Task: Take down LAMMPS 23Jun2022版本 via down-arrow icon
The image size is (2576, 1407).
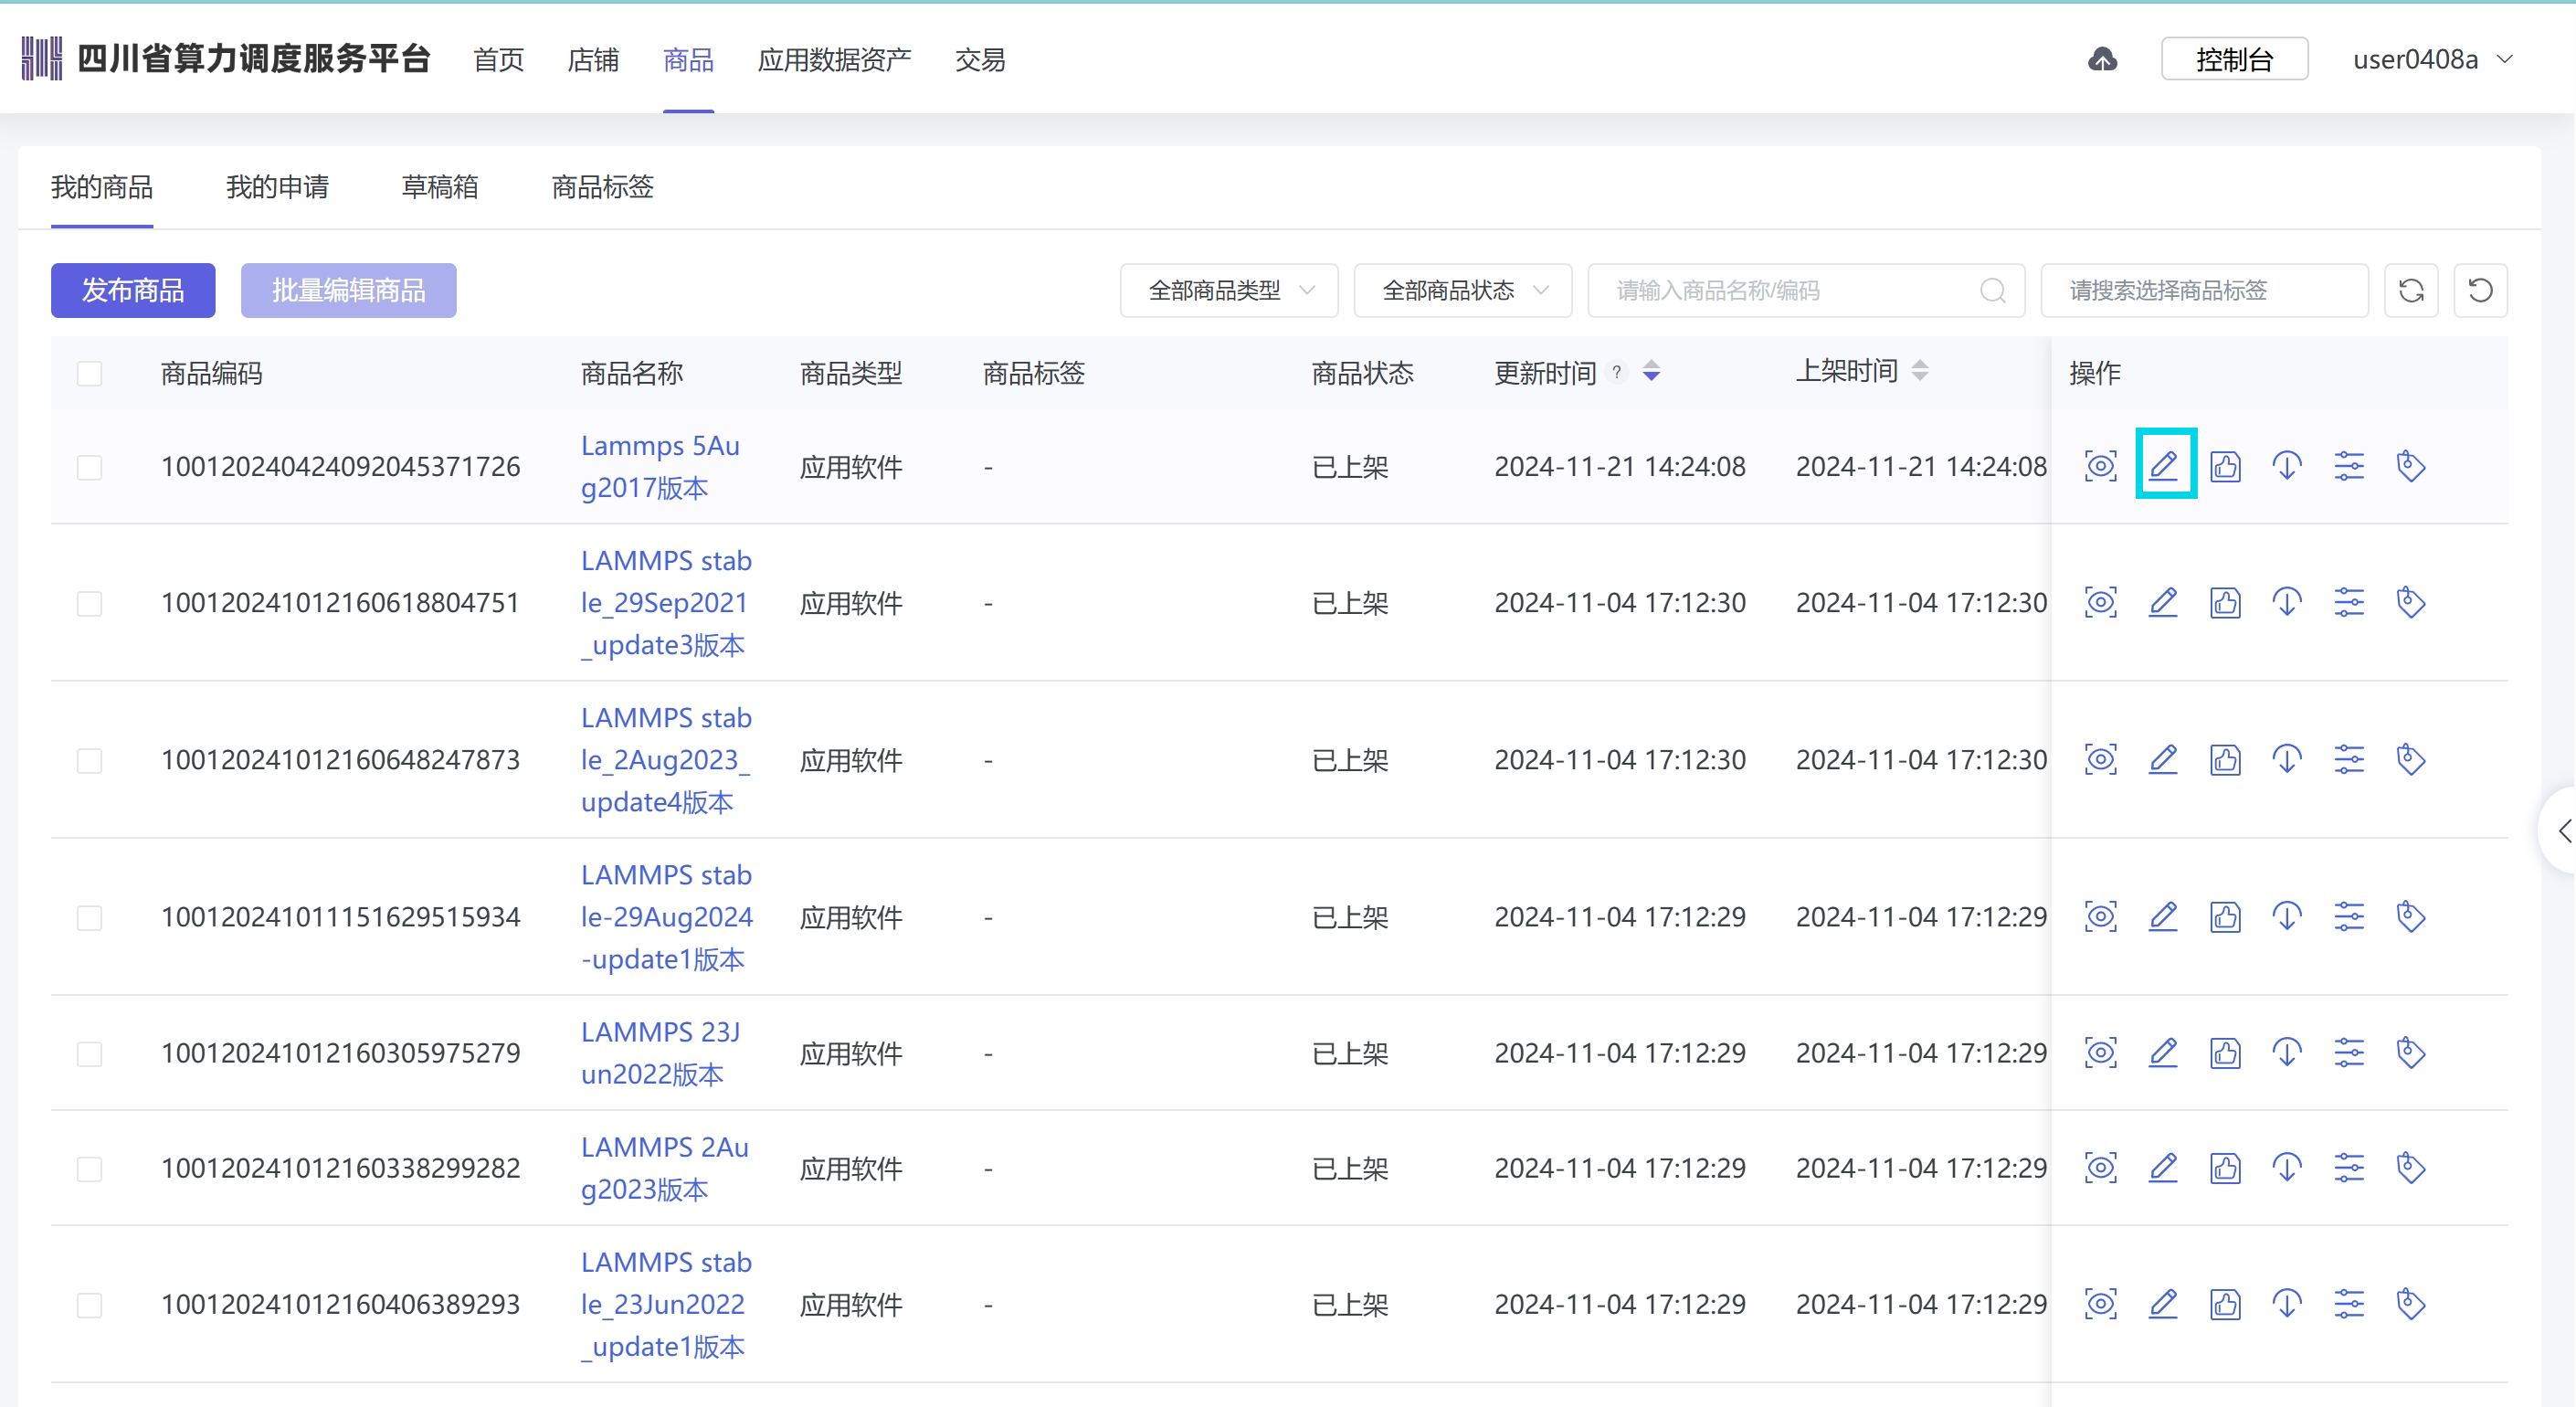Action: pyautogui.click(x=2287, y=1052)
